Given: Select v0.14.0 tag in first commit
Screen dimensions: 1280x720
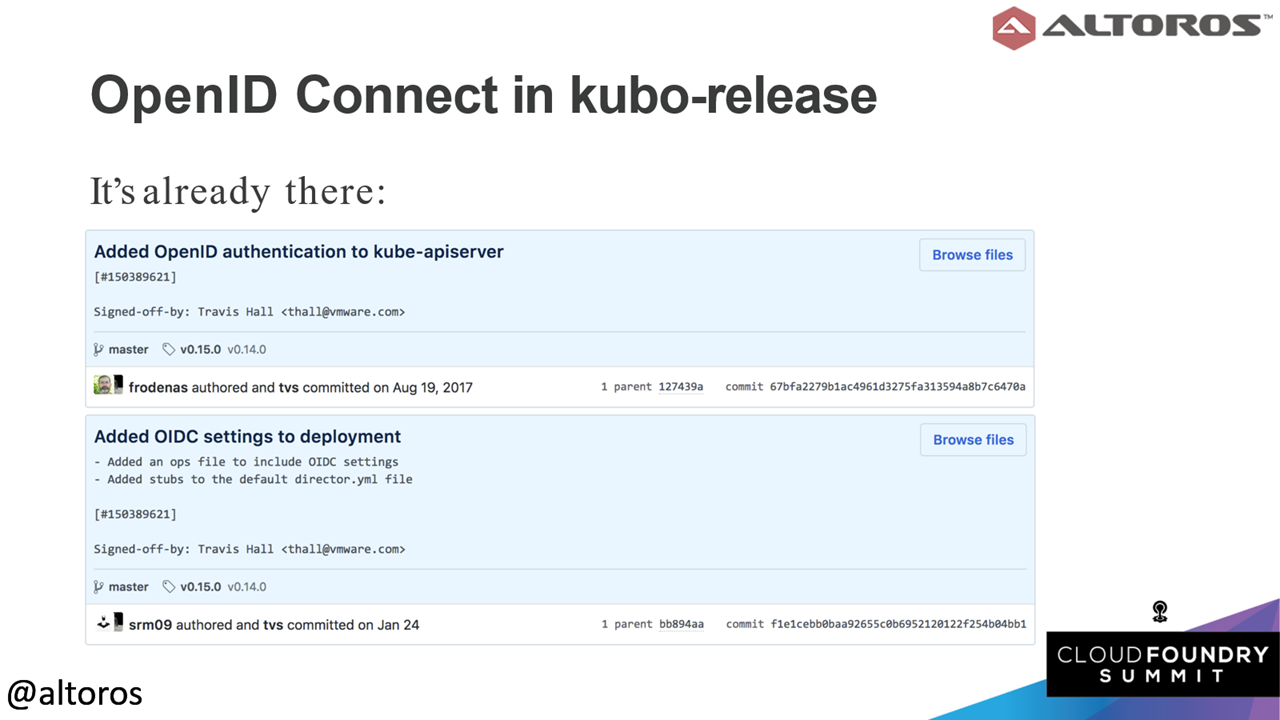Looking at the screenshot, I should coord(246,350).
